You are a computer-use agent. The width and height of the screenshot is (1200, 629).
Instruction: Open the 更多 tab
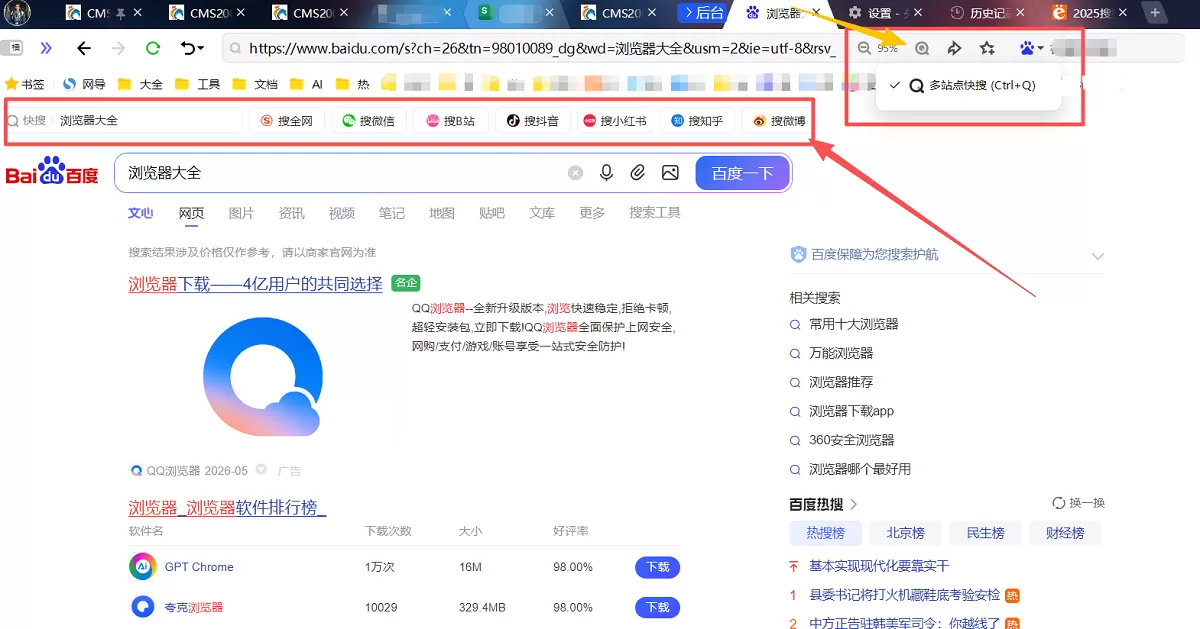click(592, 213)
